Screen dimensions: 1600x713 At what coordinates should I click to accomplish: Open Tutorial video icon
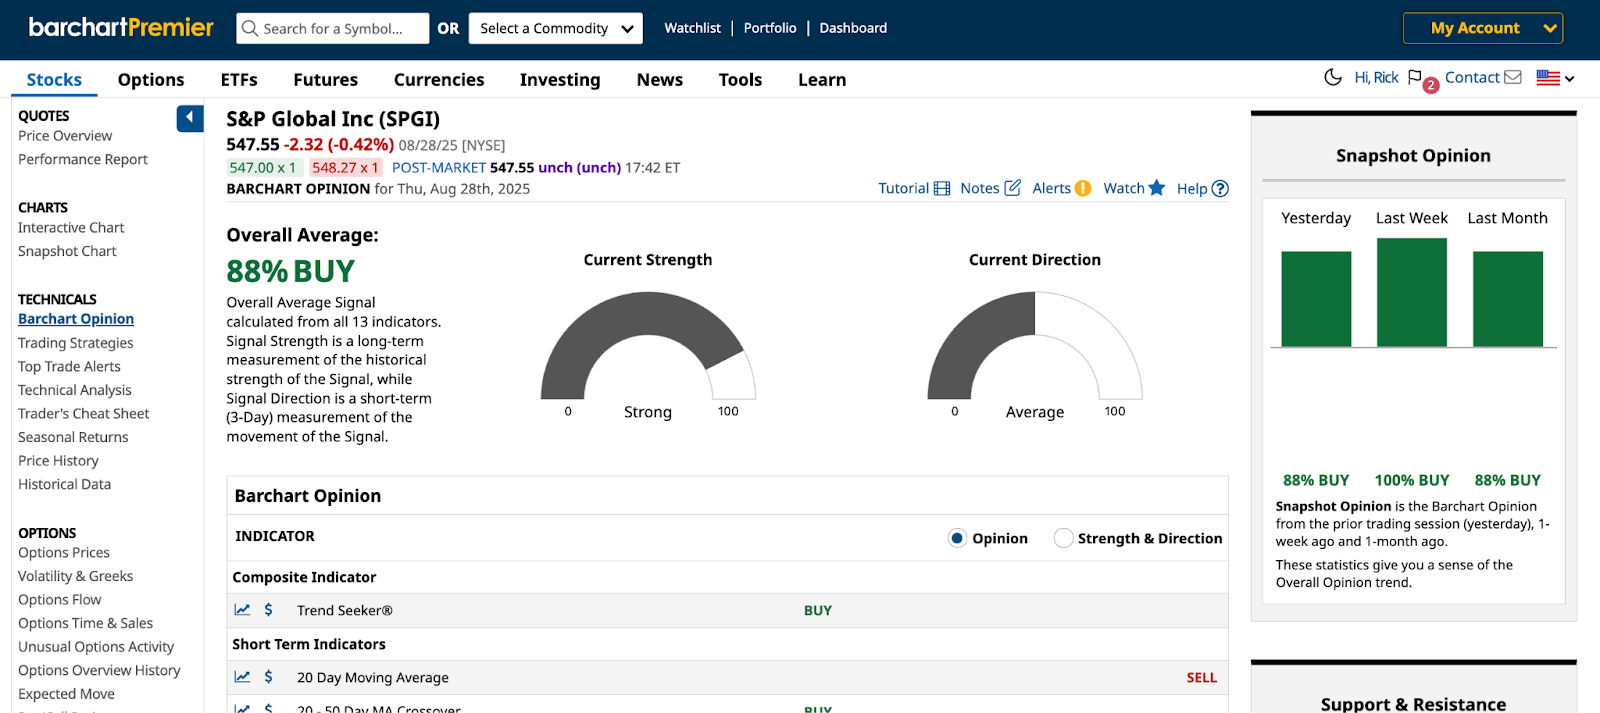(x=942, y=188)
